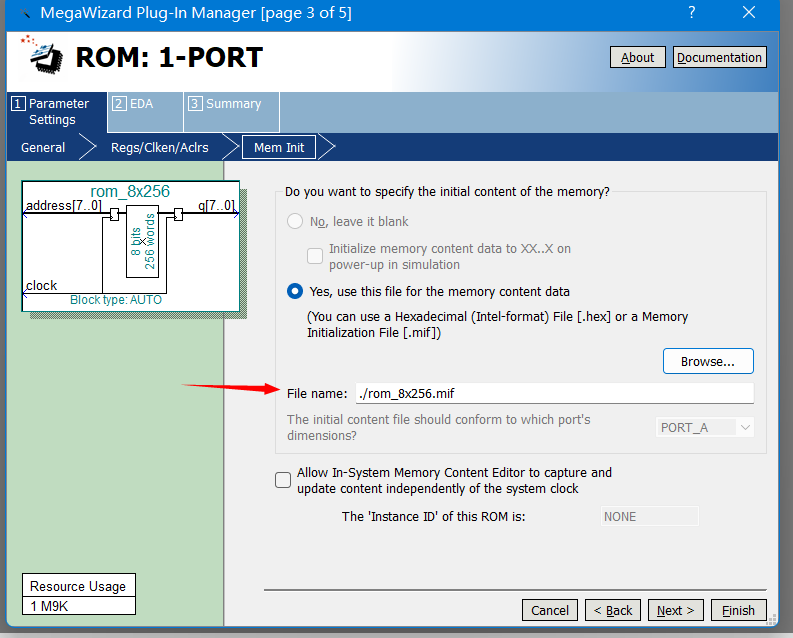This screenshot has height=638, width=793.
Task: Open the Summary tab
Action: (x=232, y=112)
